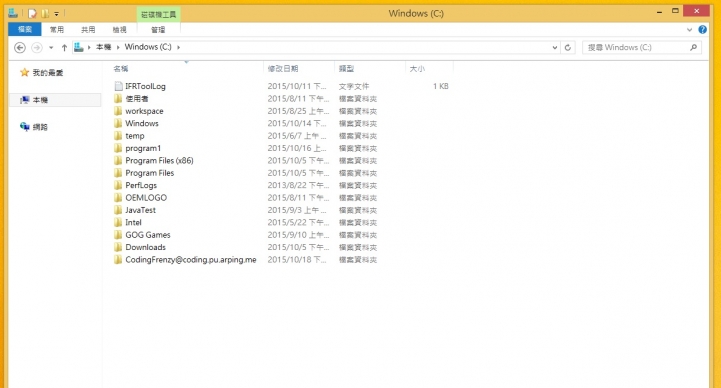The image size is (721, 388).
Task: Select the Intel folder icon
Action: click(118, 223)
